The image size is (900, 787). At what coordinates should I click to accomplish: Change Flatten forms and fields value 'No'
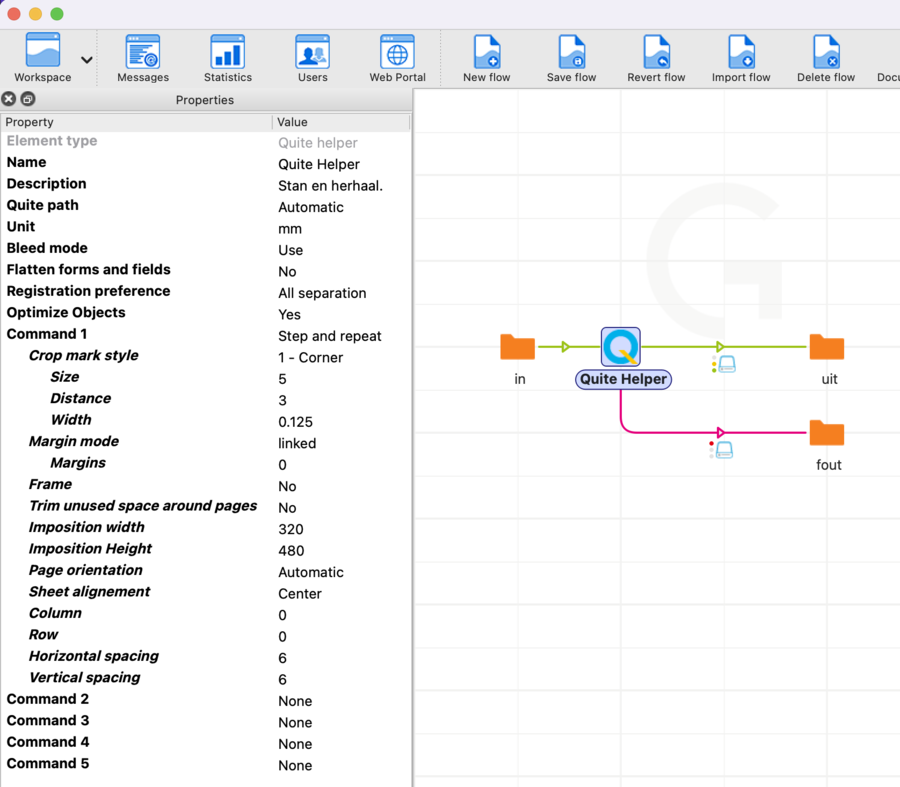tap(287, 272)
